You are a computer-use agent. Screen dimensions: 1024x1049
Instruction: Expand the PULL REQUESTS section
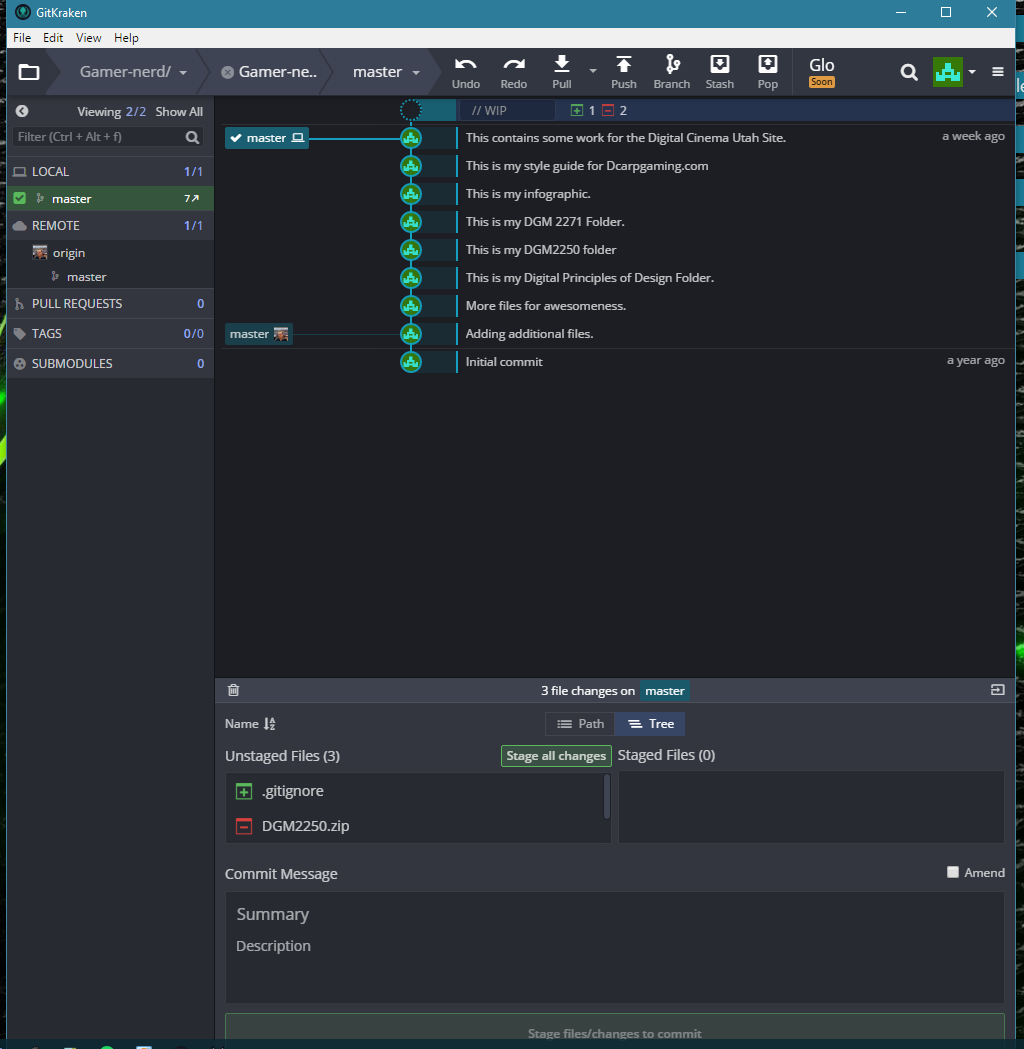point(110,304)
